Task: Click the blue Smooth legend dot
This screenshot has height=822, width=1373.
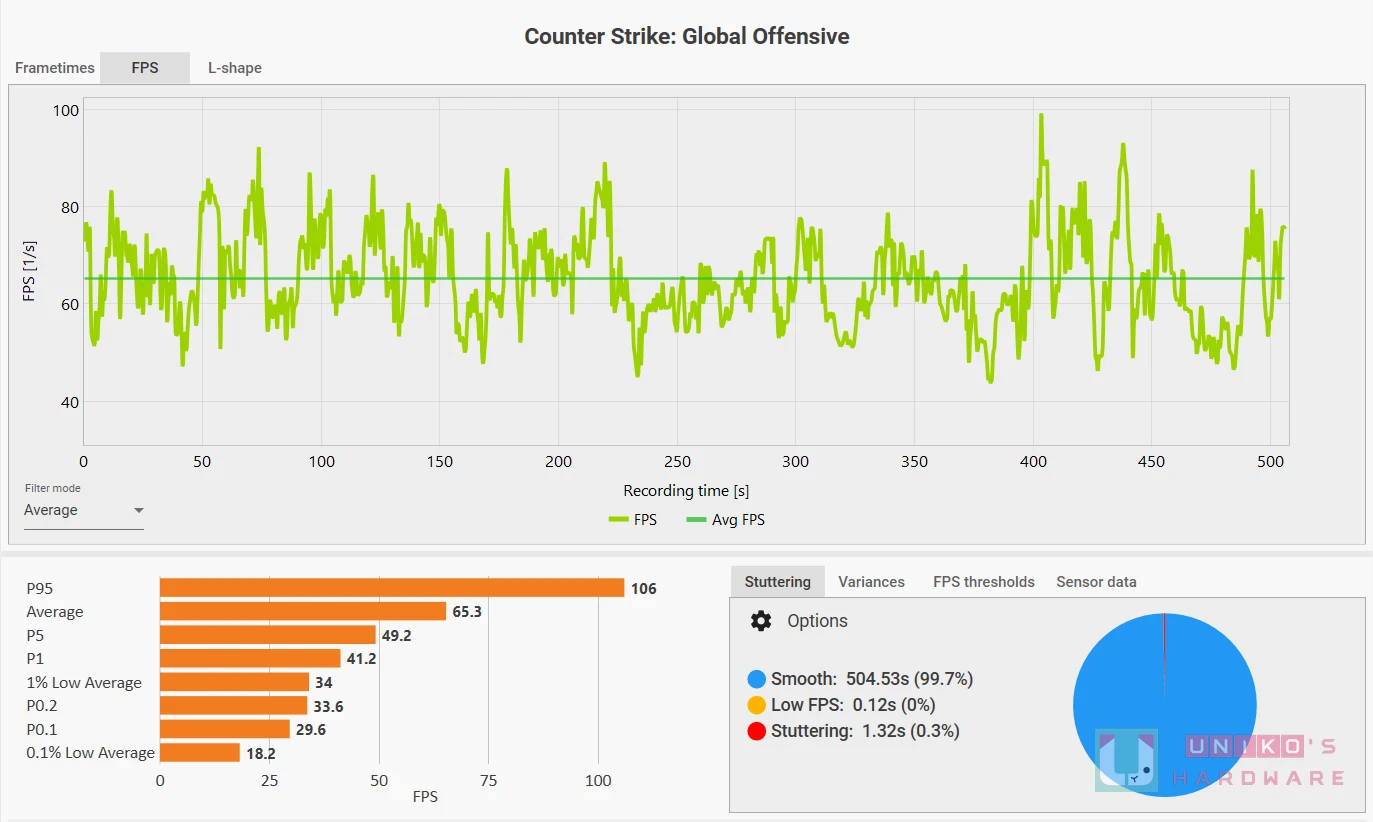Action: click(x=757, y=679)
